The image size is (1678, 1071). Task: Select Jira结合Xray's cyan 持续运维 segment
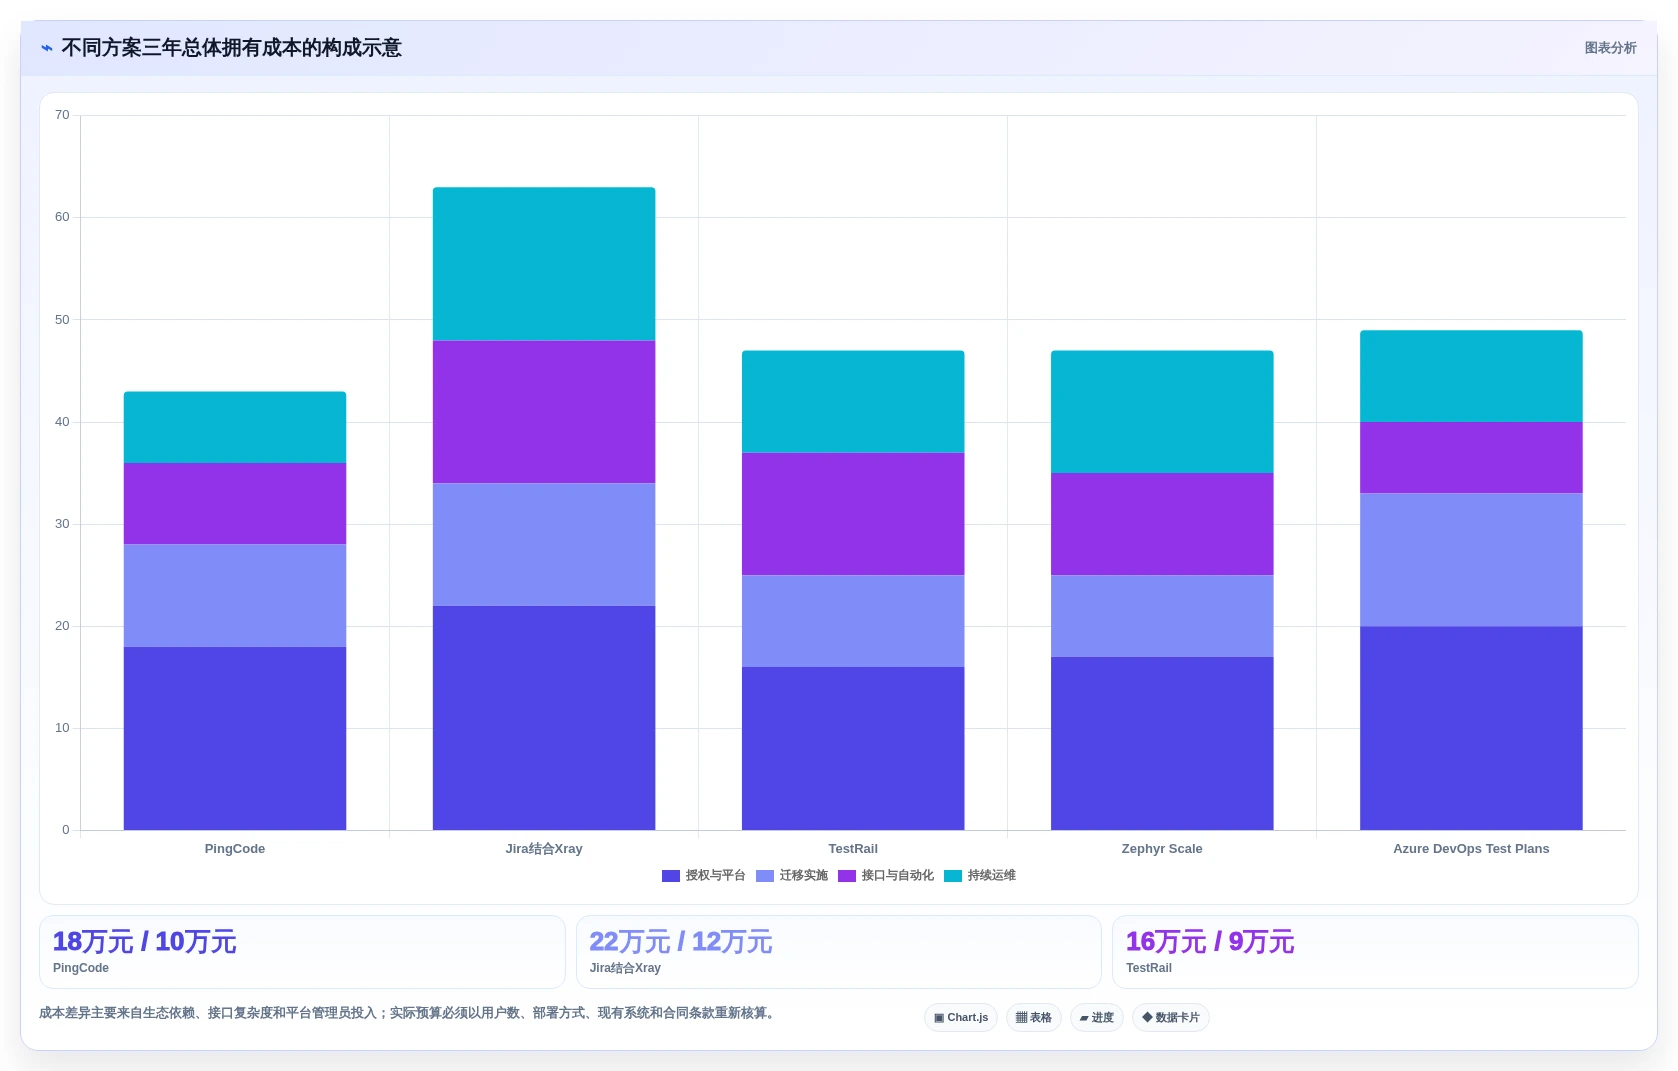544,264
